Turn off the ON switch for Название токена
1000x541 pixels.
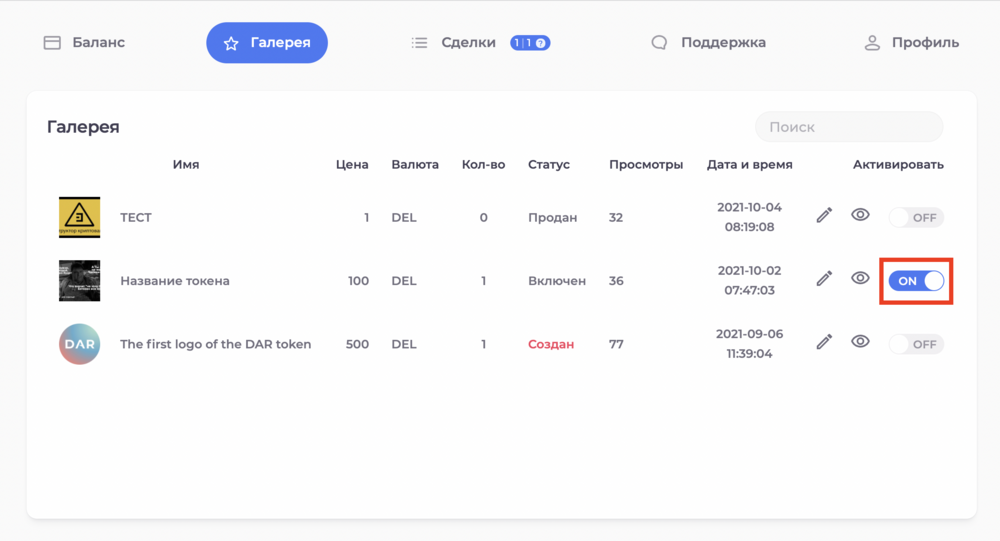916,281
